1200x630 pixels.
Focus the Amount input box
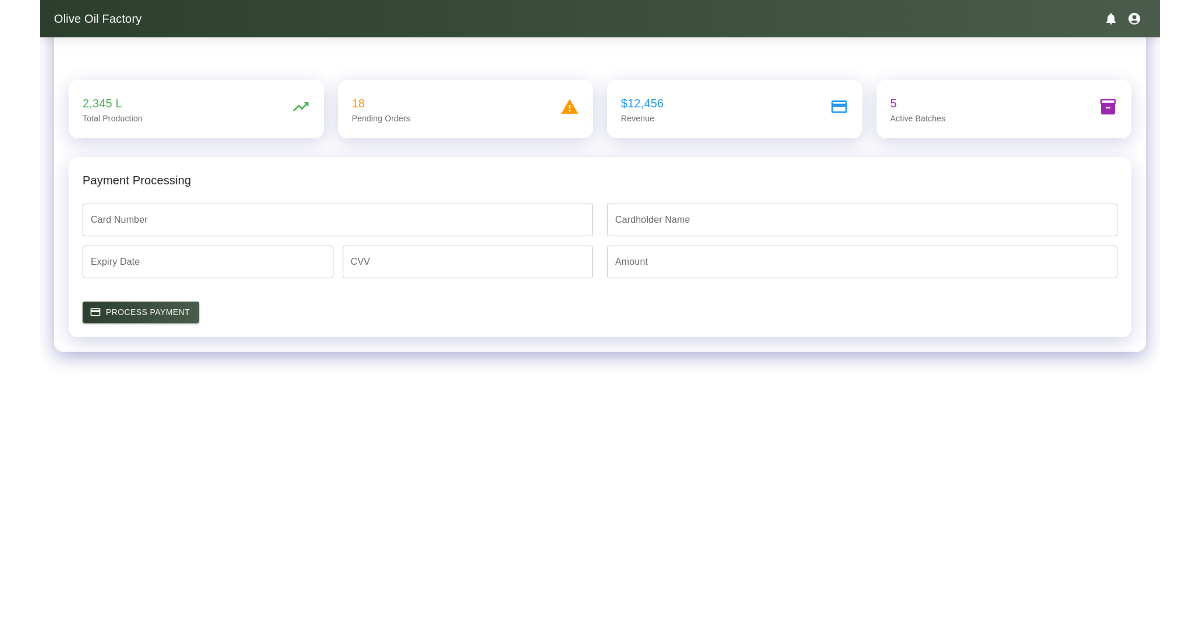(x=862, y=261)
